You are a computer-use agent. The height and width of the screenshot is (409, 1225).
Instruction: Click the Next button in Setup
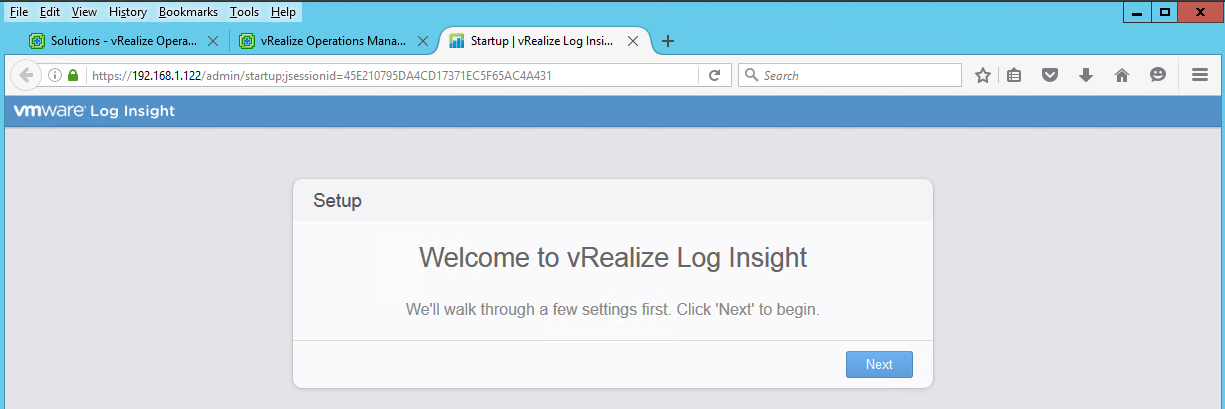pyautogui.click(x=879, y=364)
